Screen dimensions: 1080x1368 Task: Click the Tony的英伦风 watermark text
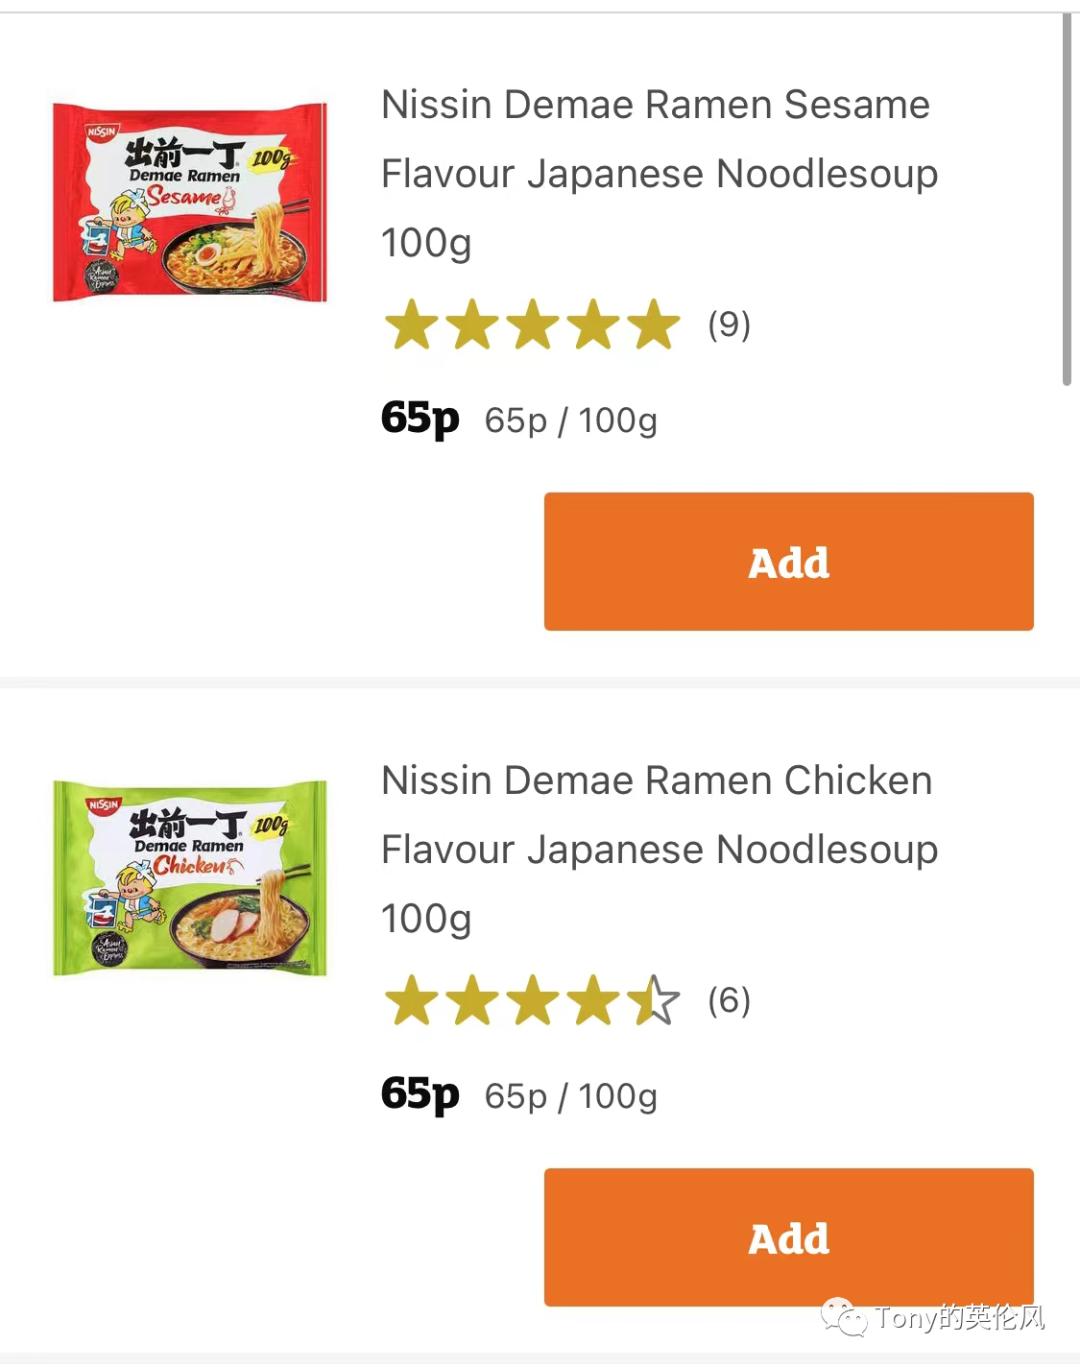pyautogui.click(x=960, y=1318)
